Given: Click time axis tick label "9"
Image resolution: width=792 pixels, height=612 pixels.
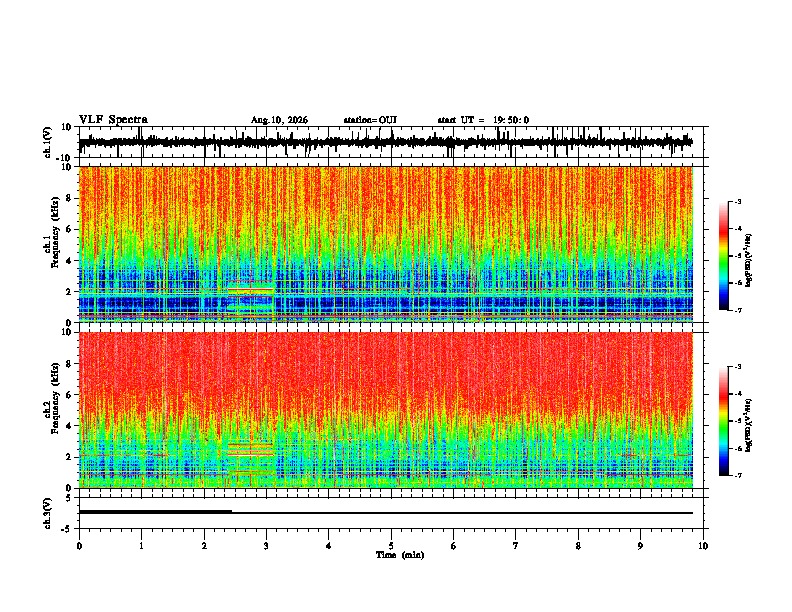Looking at the screenshot, I should tap(640, 546).
